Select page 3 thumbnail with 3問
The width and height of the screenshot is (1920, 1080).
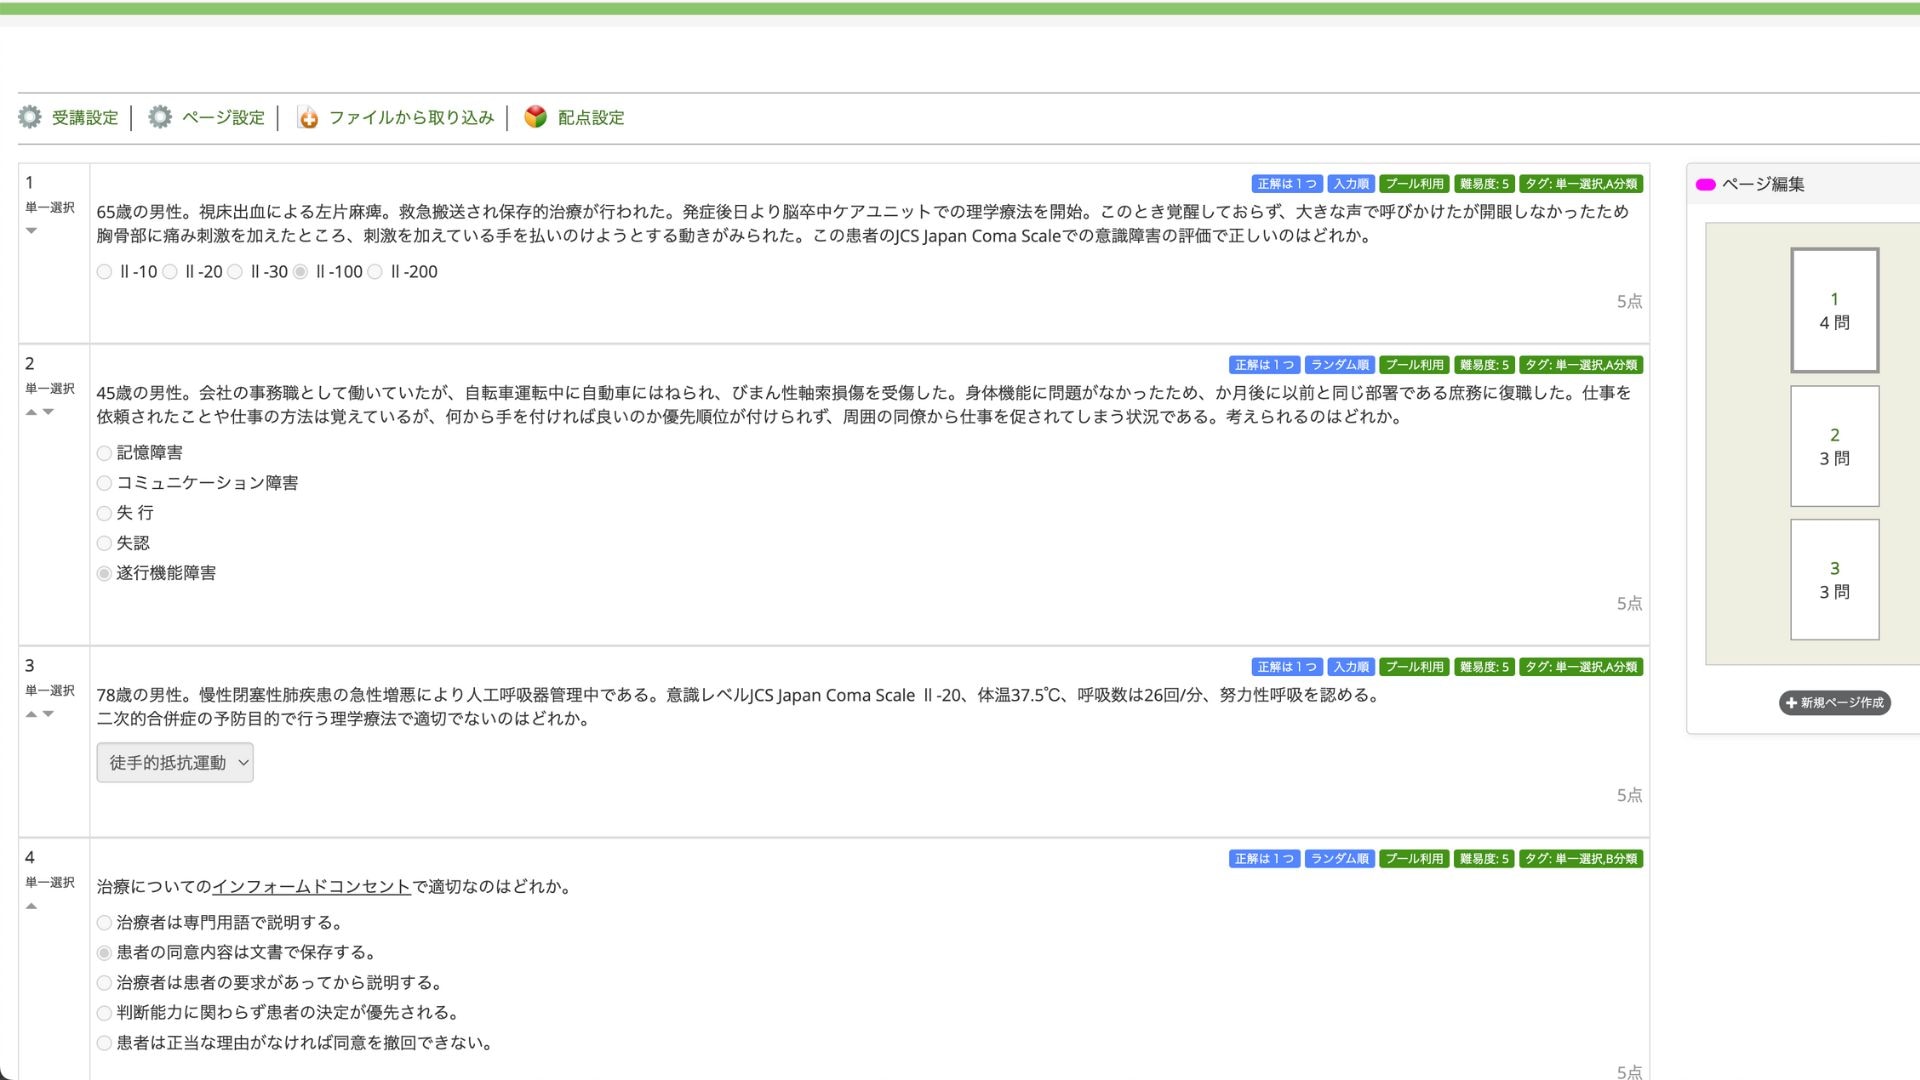coord(1834,579)
